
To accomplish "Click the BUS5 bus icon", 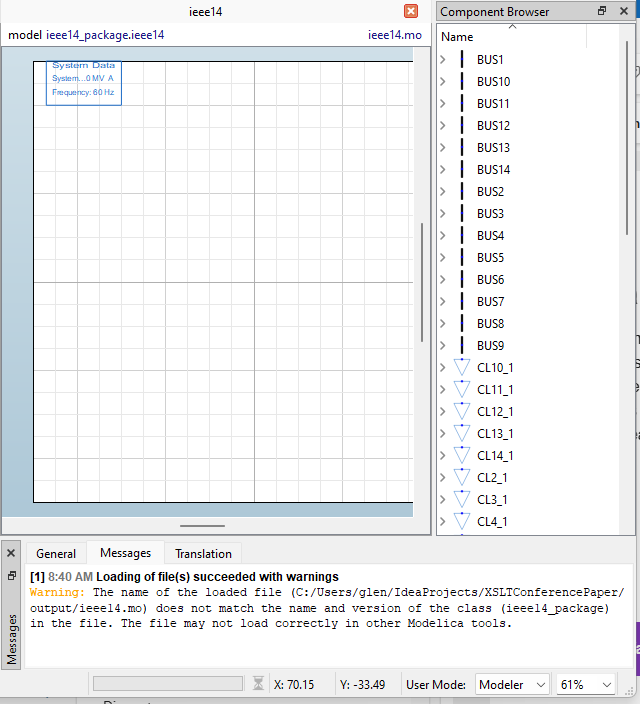I will pos(462,258).
